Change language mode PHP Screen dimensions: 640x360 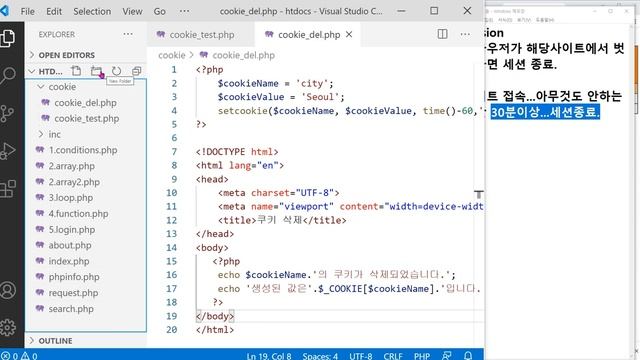pyautogui.click(x=422, y=356)
